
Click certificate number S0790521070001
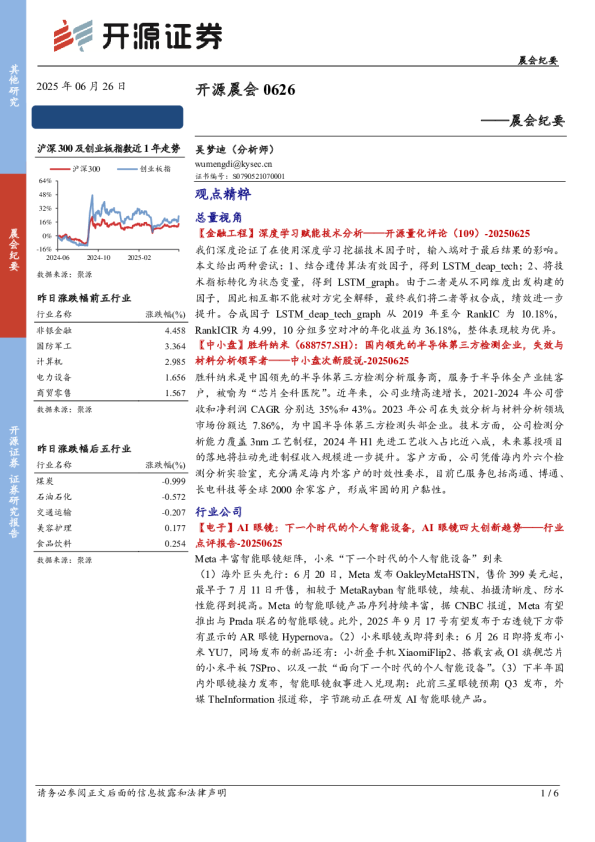click(x=258, y=176)
